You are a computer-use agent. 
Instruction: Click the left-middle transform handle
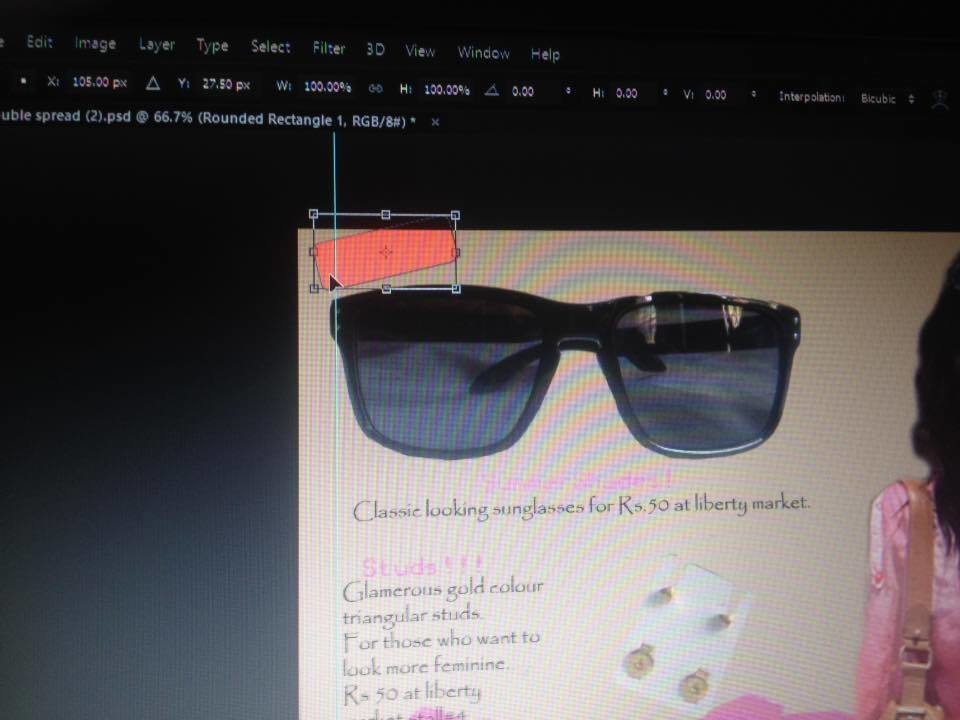313,251
